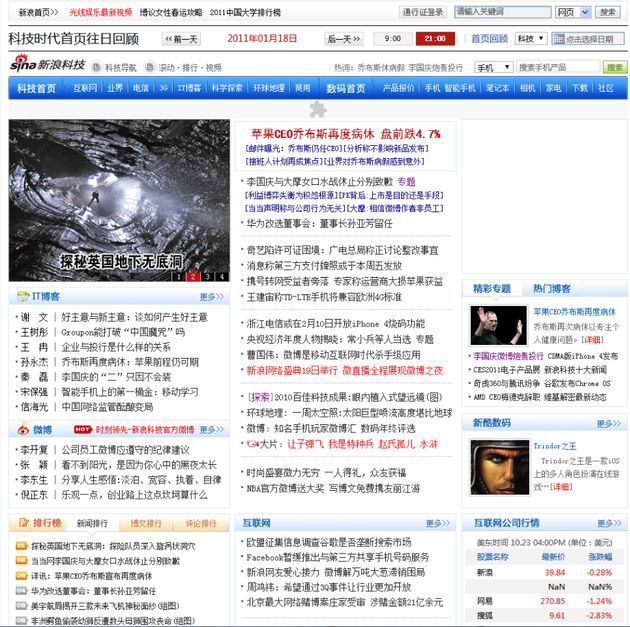Click the keyword search input field
This screenshot has width=630, height=627.
tap(503, 12)
